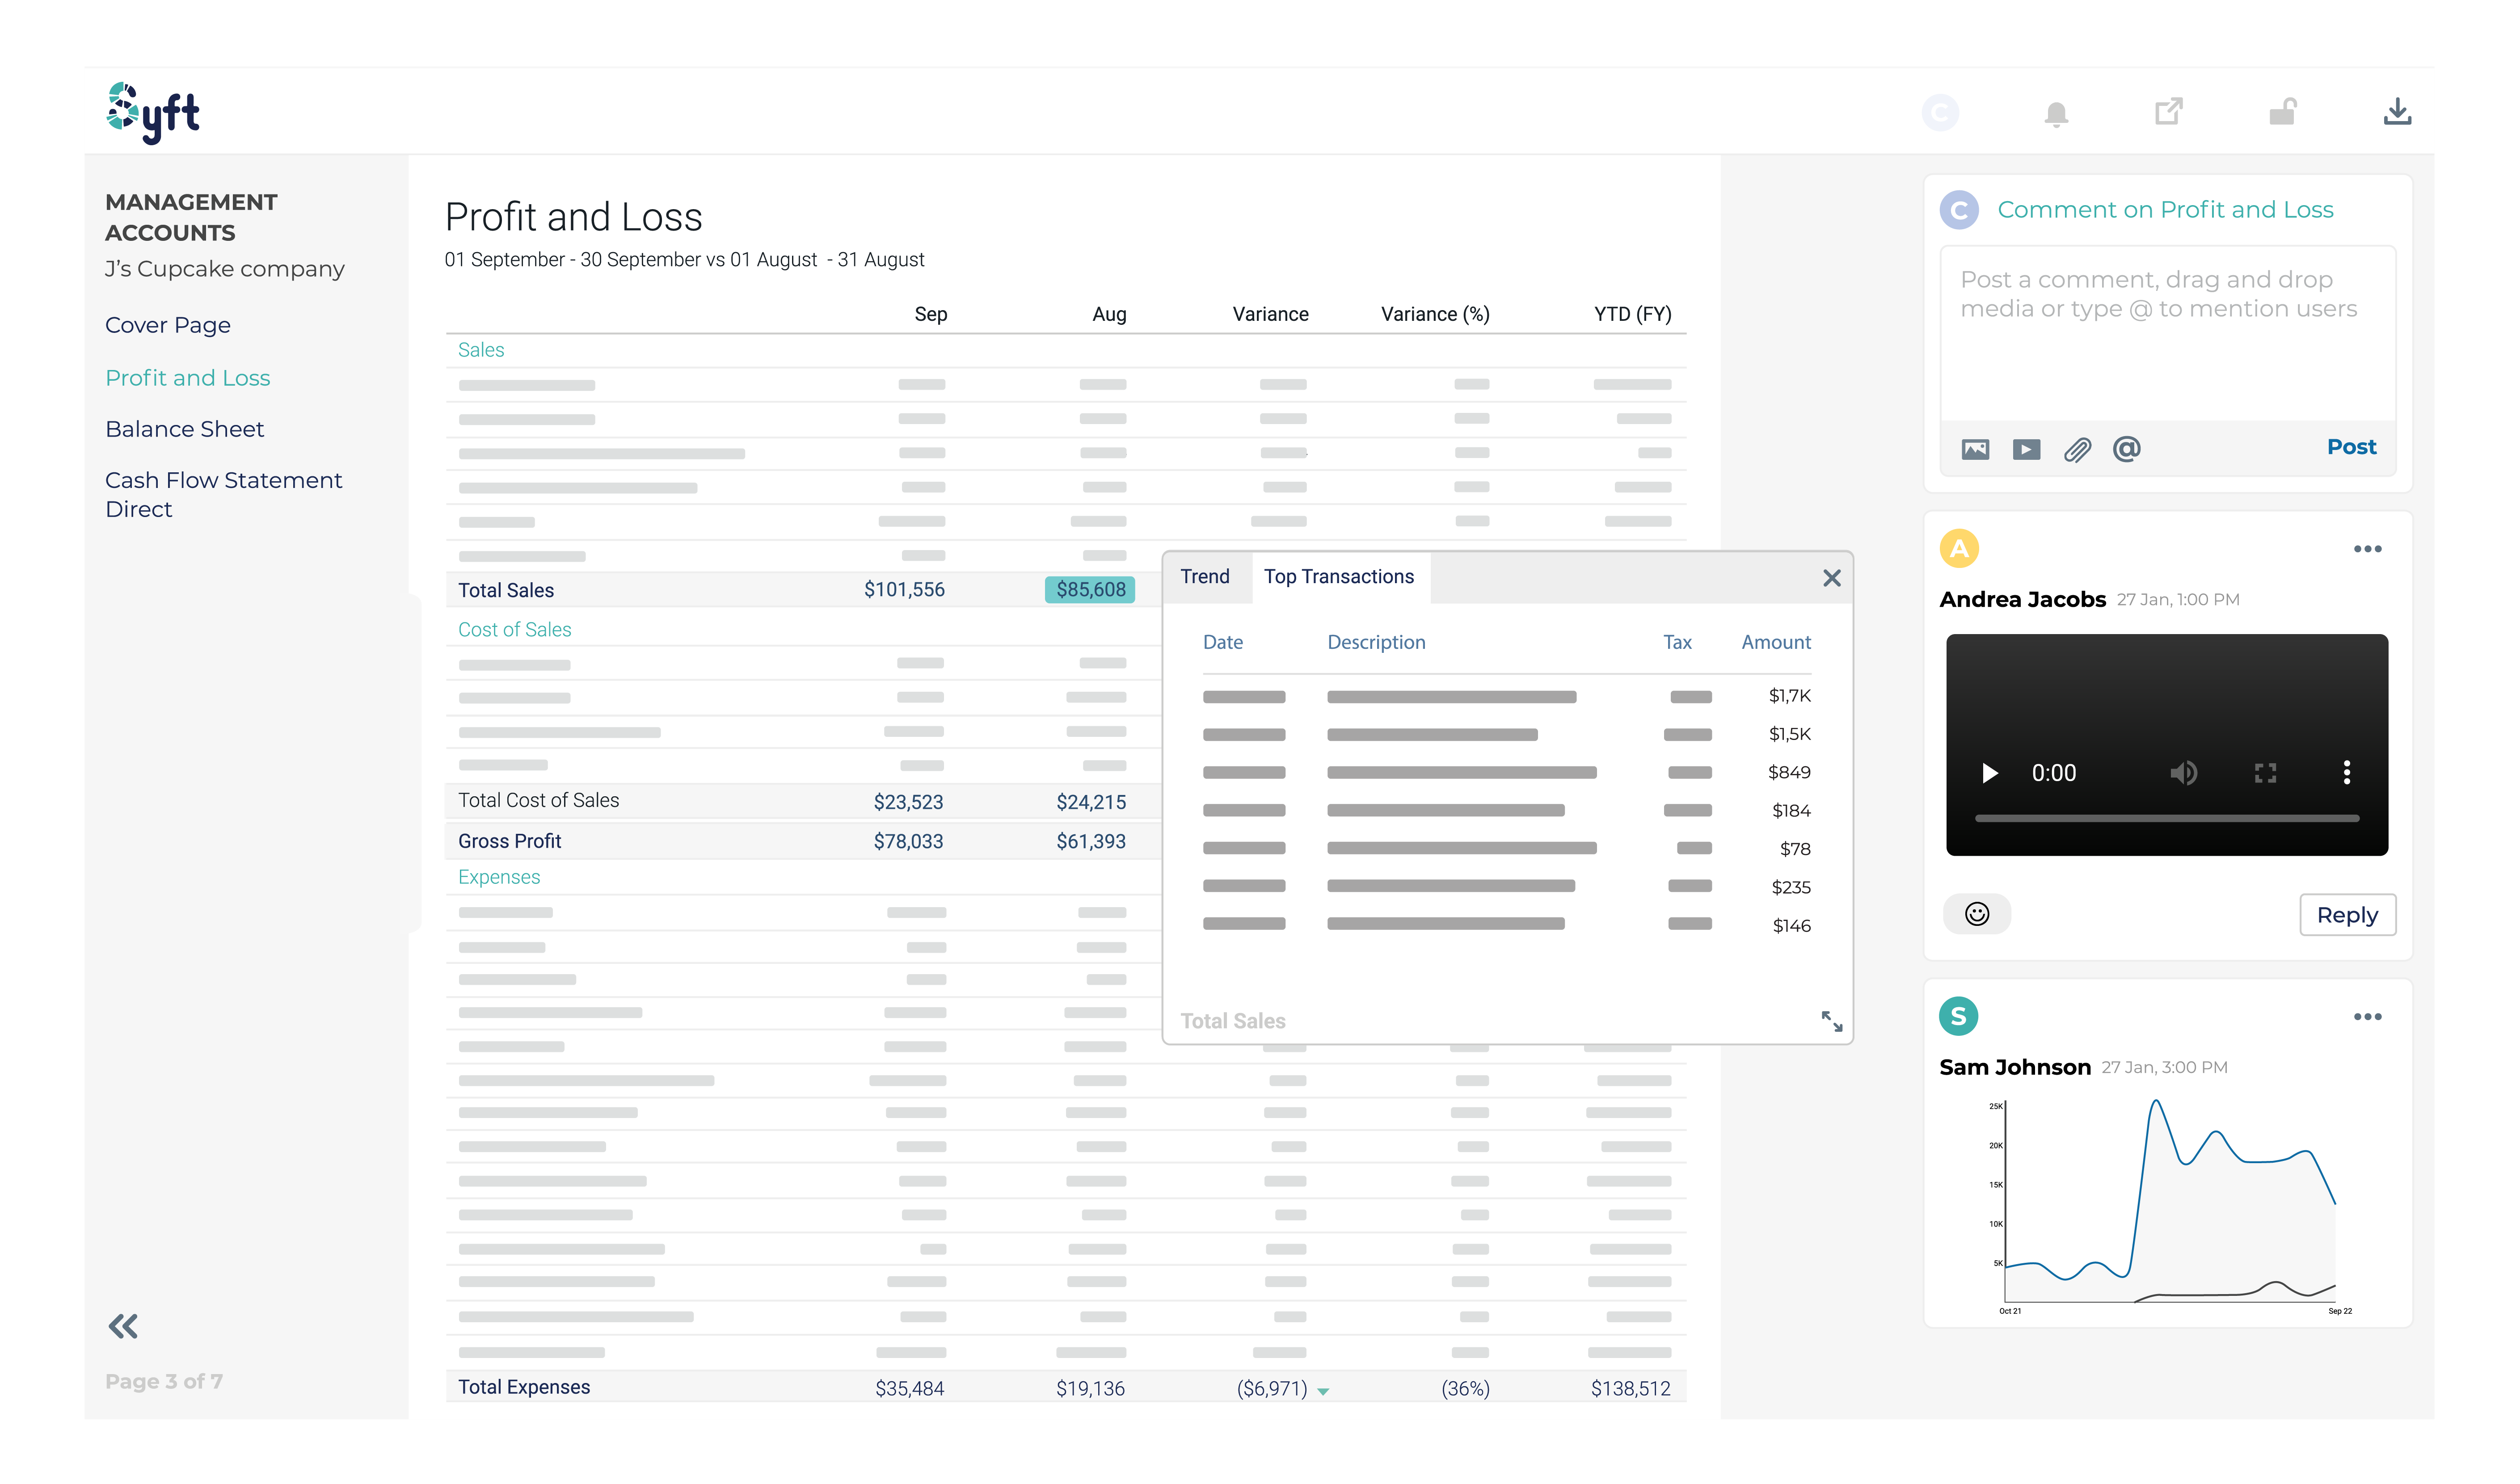Mute the video volume
Screen dimensions: 2520x1484
(2183, 773)
